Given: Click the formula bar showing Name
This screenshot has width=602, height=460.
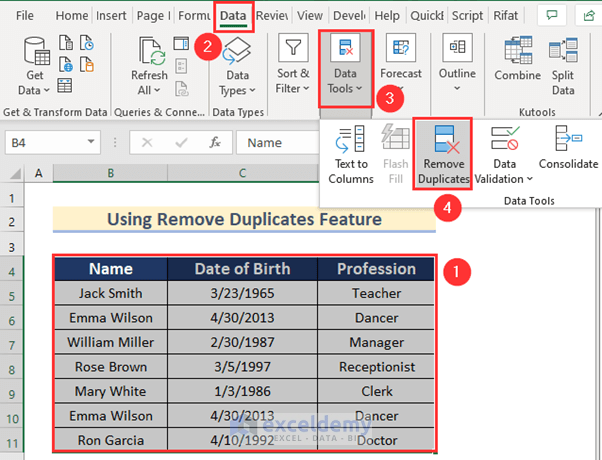Looking at the screenshot, I should click(277, 143).
